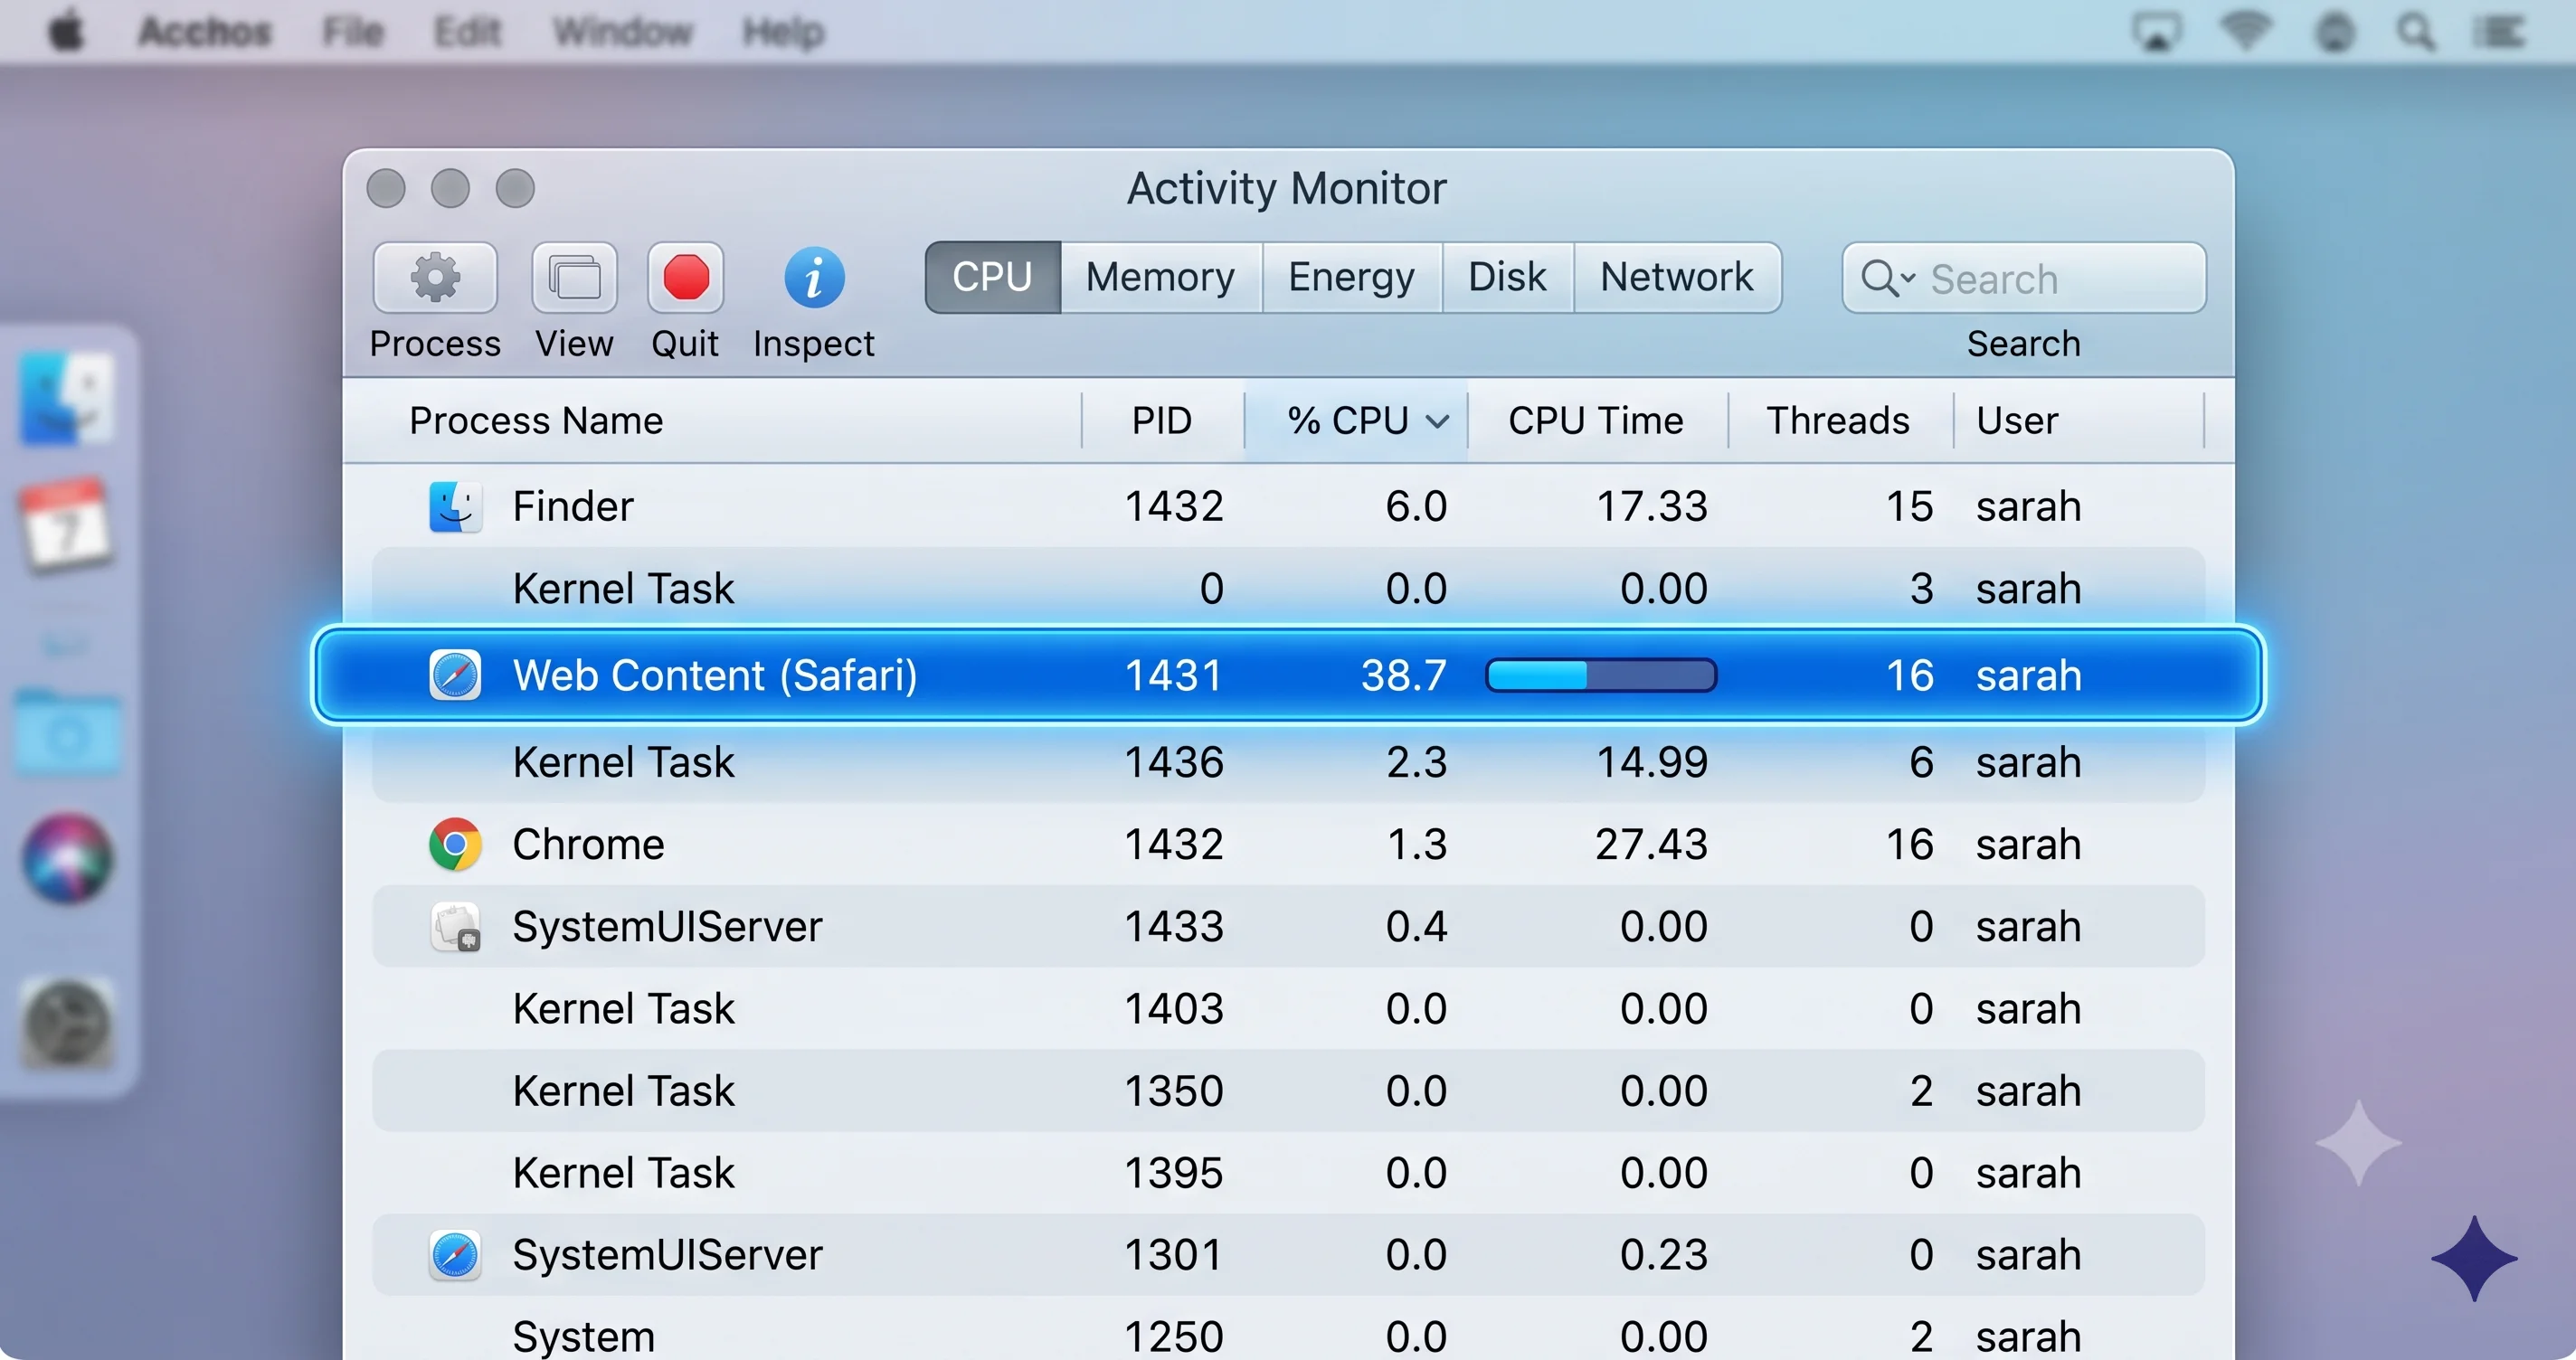
Task: Open Siri from the Dock
Action: pos(67,859)
